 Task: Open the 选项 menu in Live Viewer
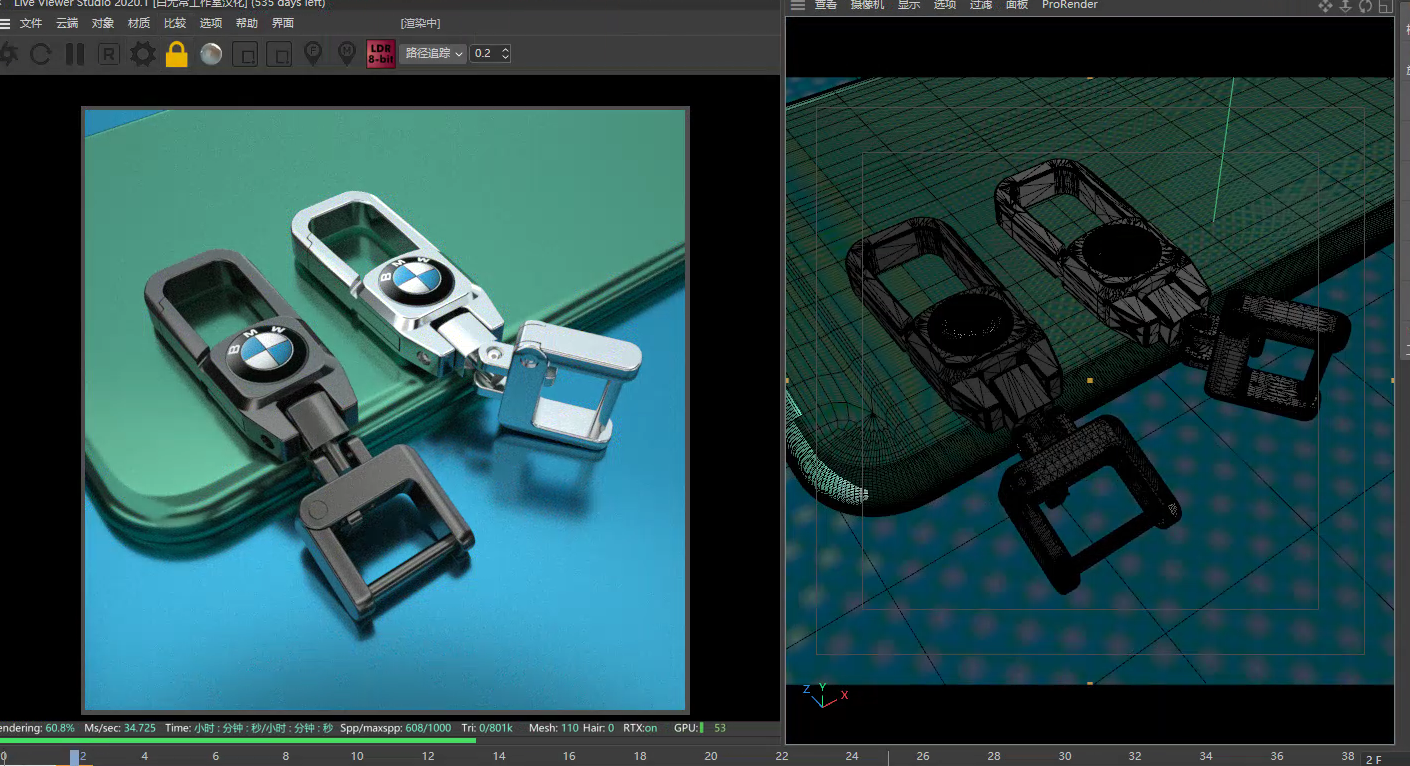click(x=211, y=23)
